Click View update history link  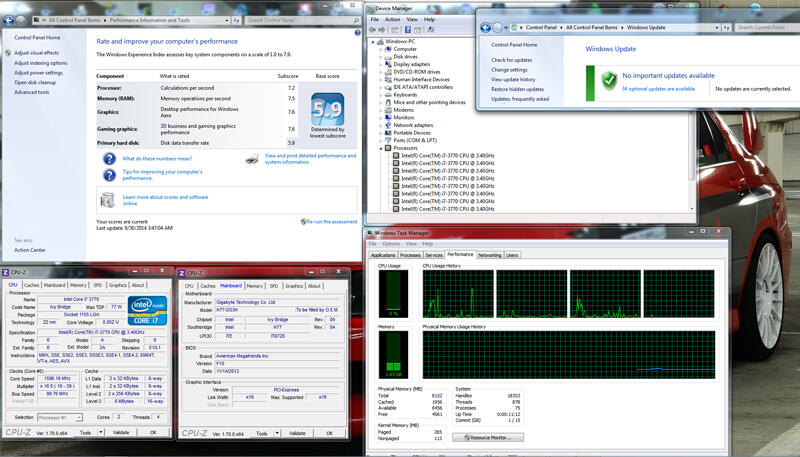[513, 80]
